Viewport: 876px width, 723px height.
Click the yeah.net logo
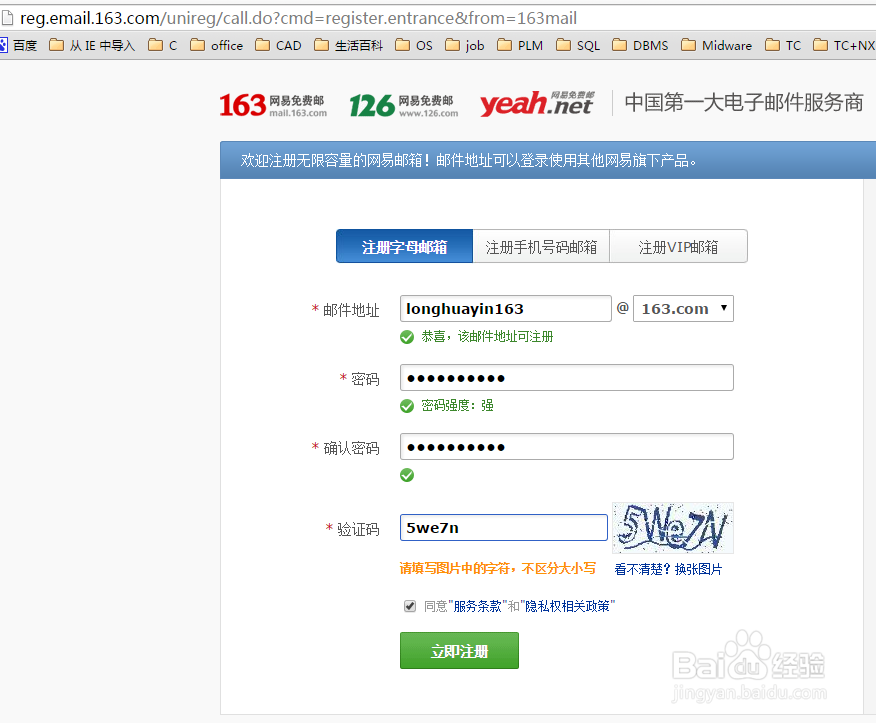tap(536, 103)
